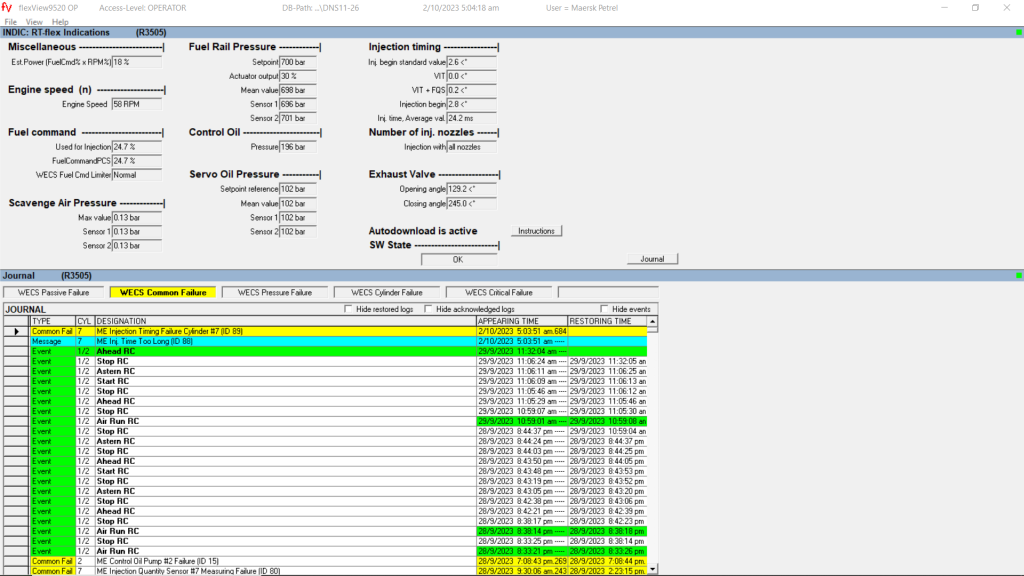
Task: Switch to WECS Passive Failure tab
Action: pos(53,292)
